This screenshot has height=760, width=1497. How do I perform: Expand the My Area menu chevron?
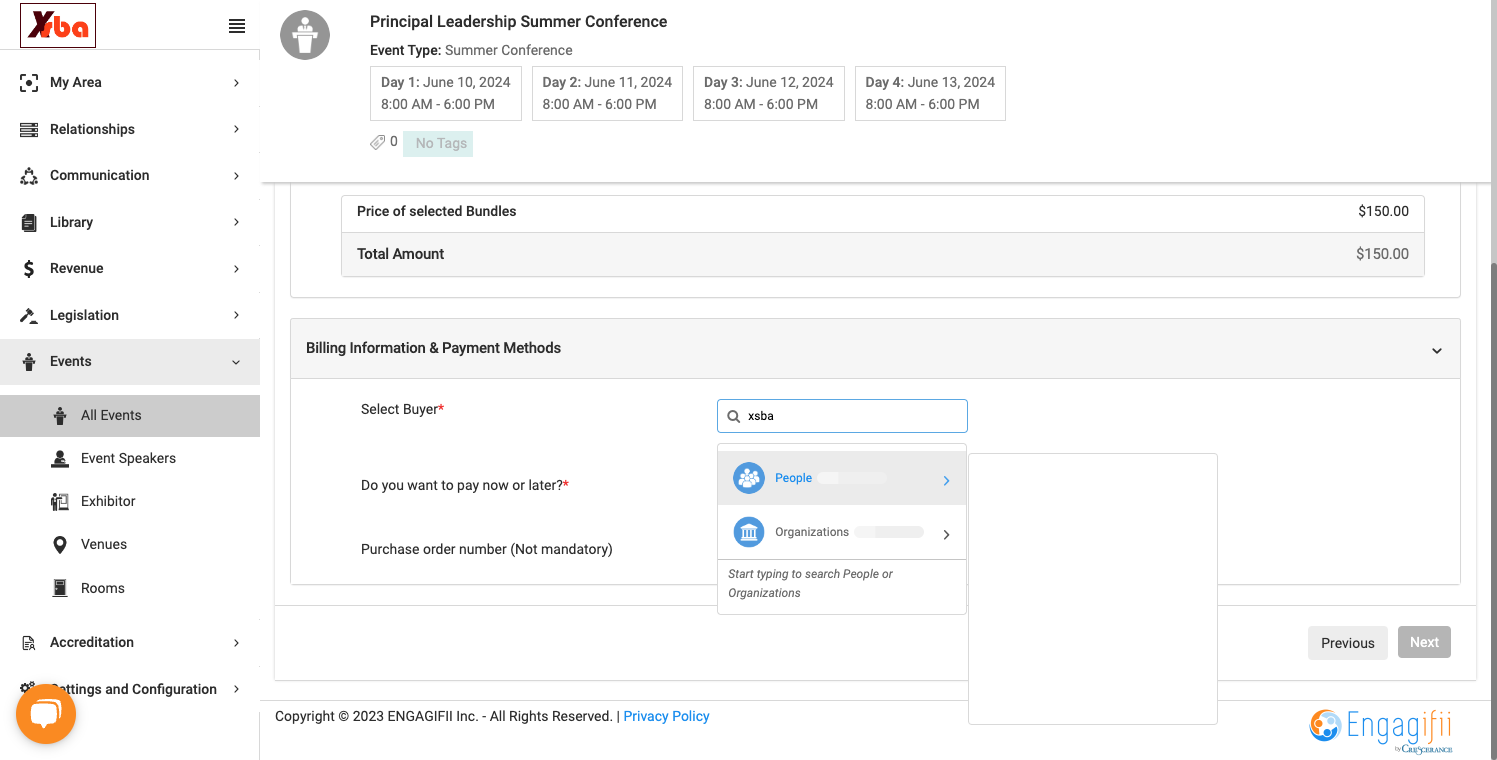[x=237, y=83]
